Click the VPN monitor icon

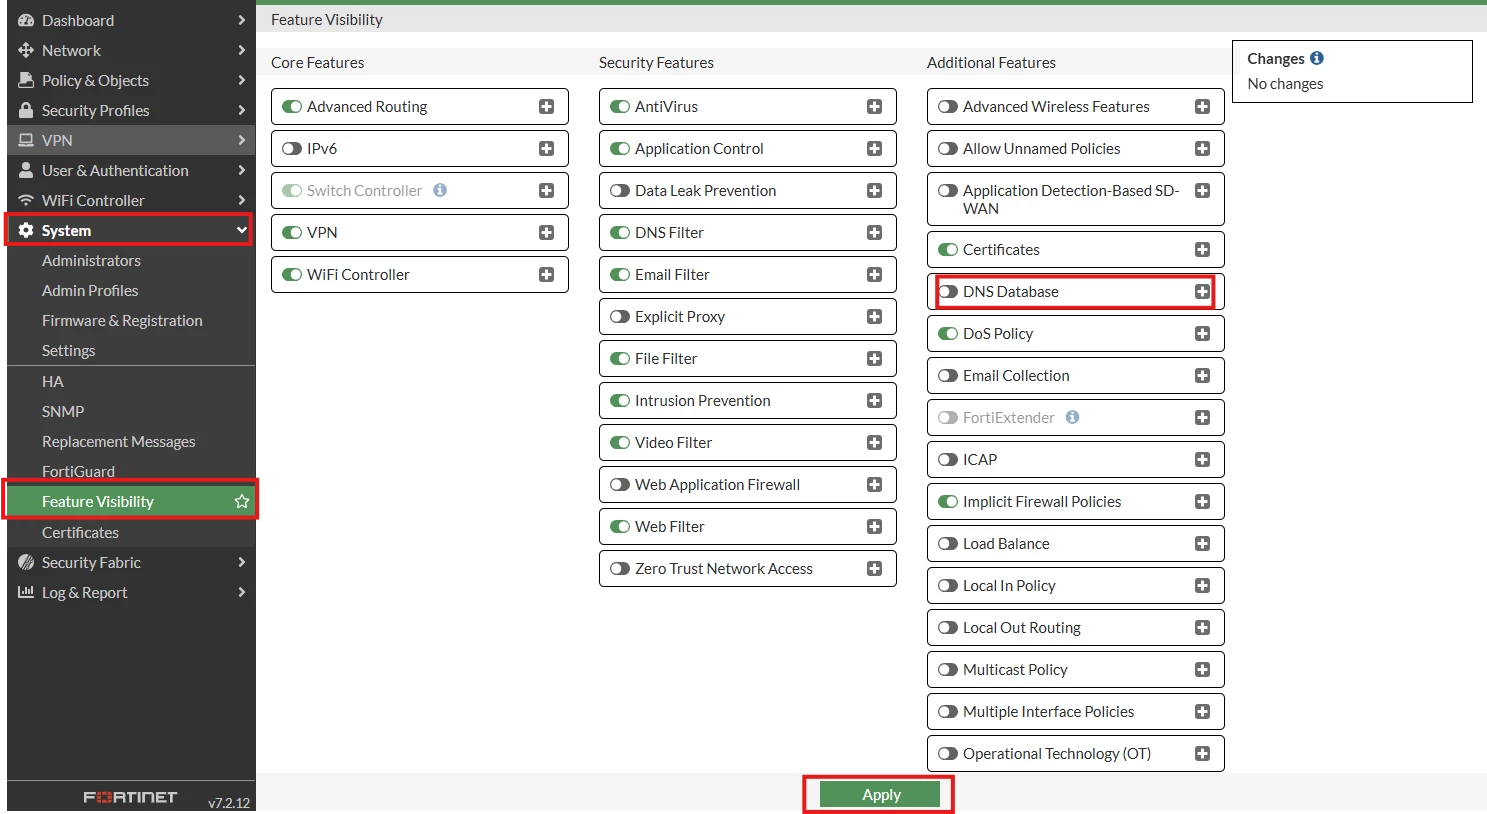pos(26,140)
